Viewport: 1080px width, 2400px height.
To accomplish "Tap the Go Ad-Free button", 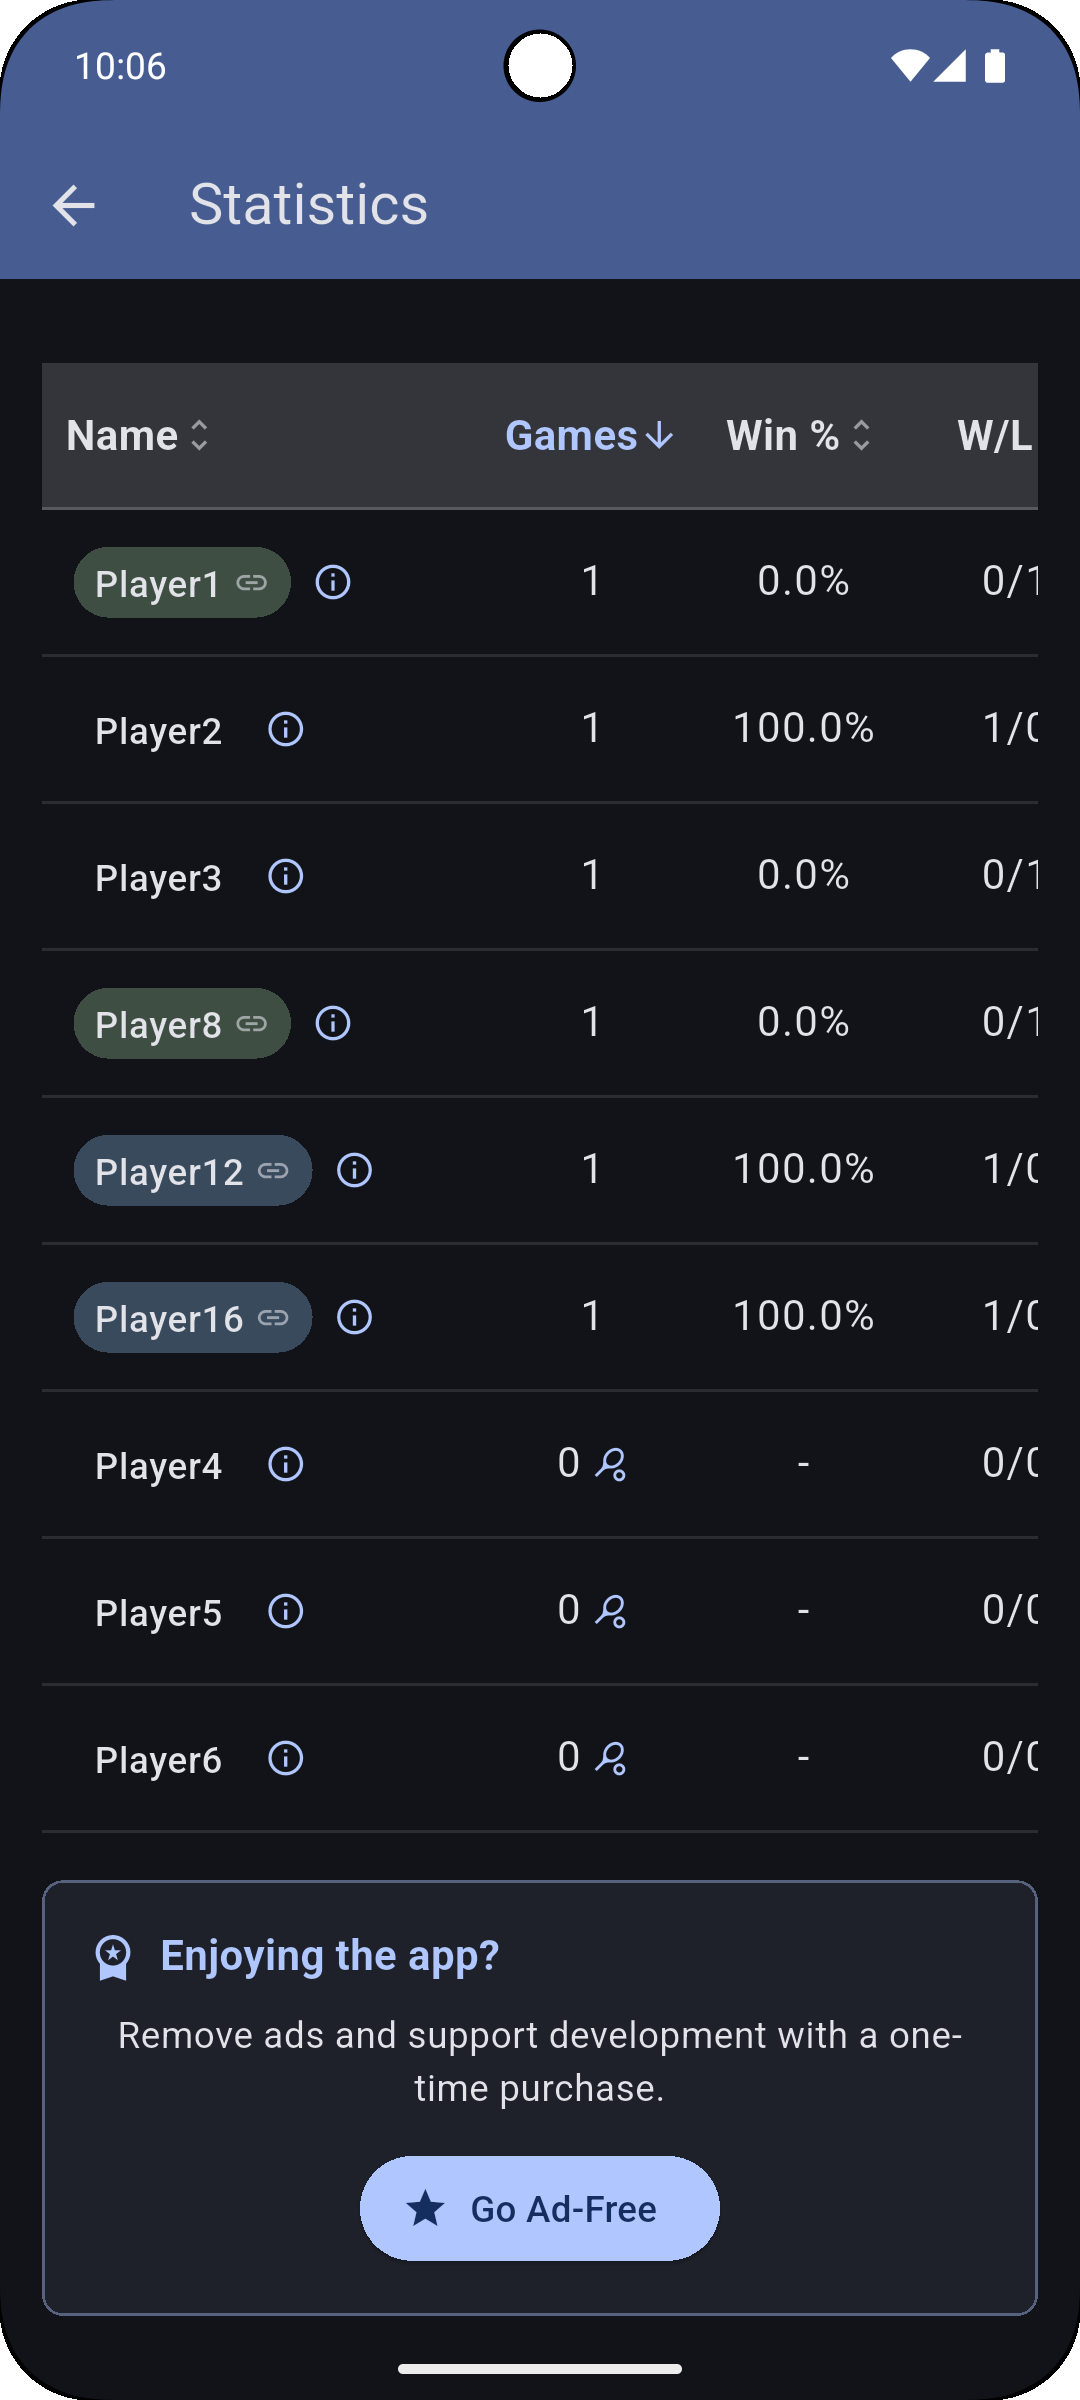I will tap(540, 2208).
